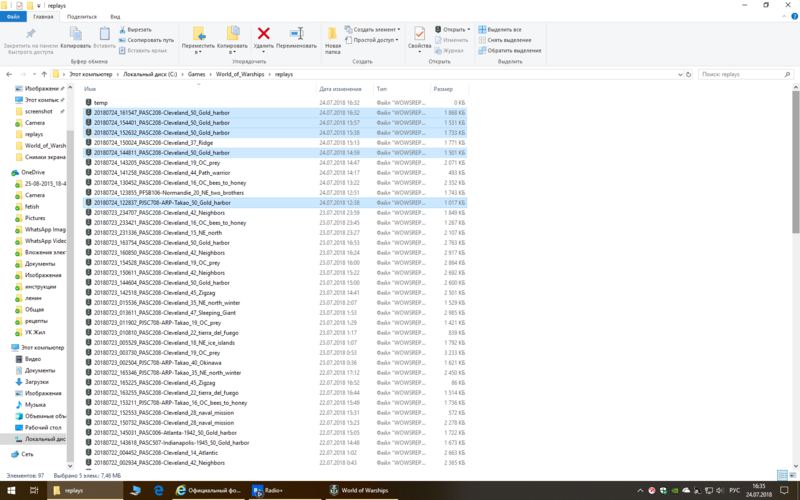Click the Select all icon
Image resolution: width=800 pixels, height=500 pixels.
tap(482, 30)
